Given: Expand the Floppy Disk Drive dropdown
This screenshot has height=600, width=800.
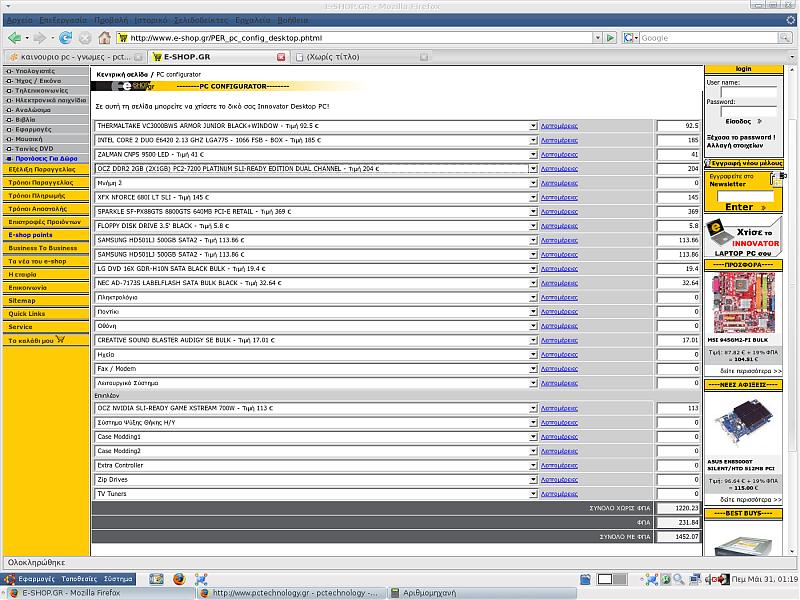Looking at the screenshot, I should coord(533,226).
